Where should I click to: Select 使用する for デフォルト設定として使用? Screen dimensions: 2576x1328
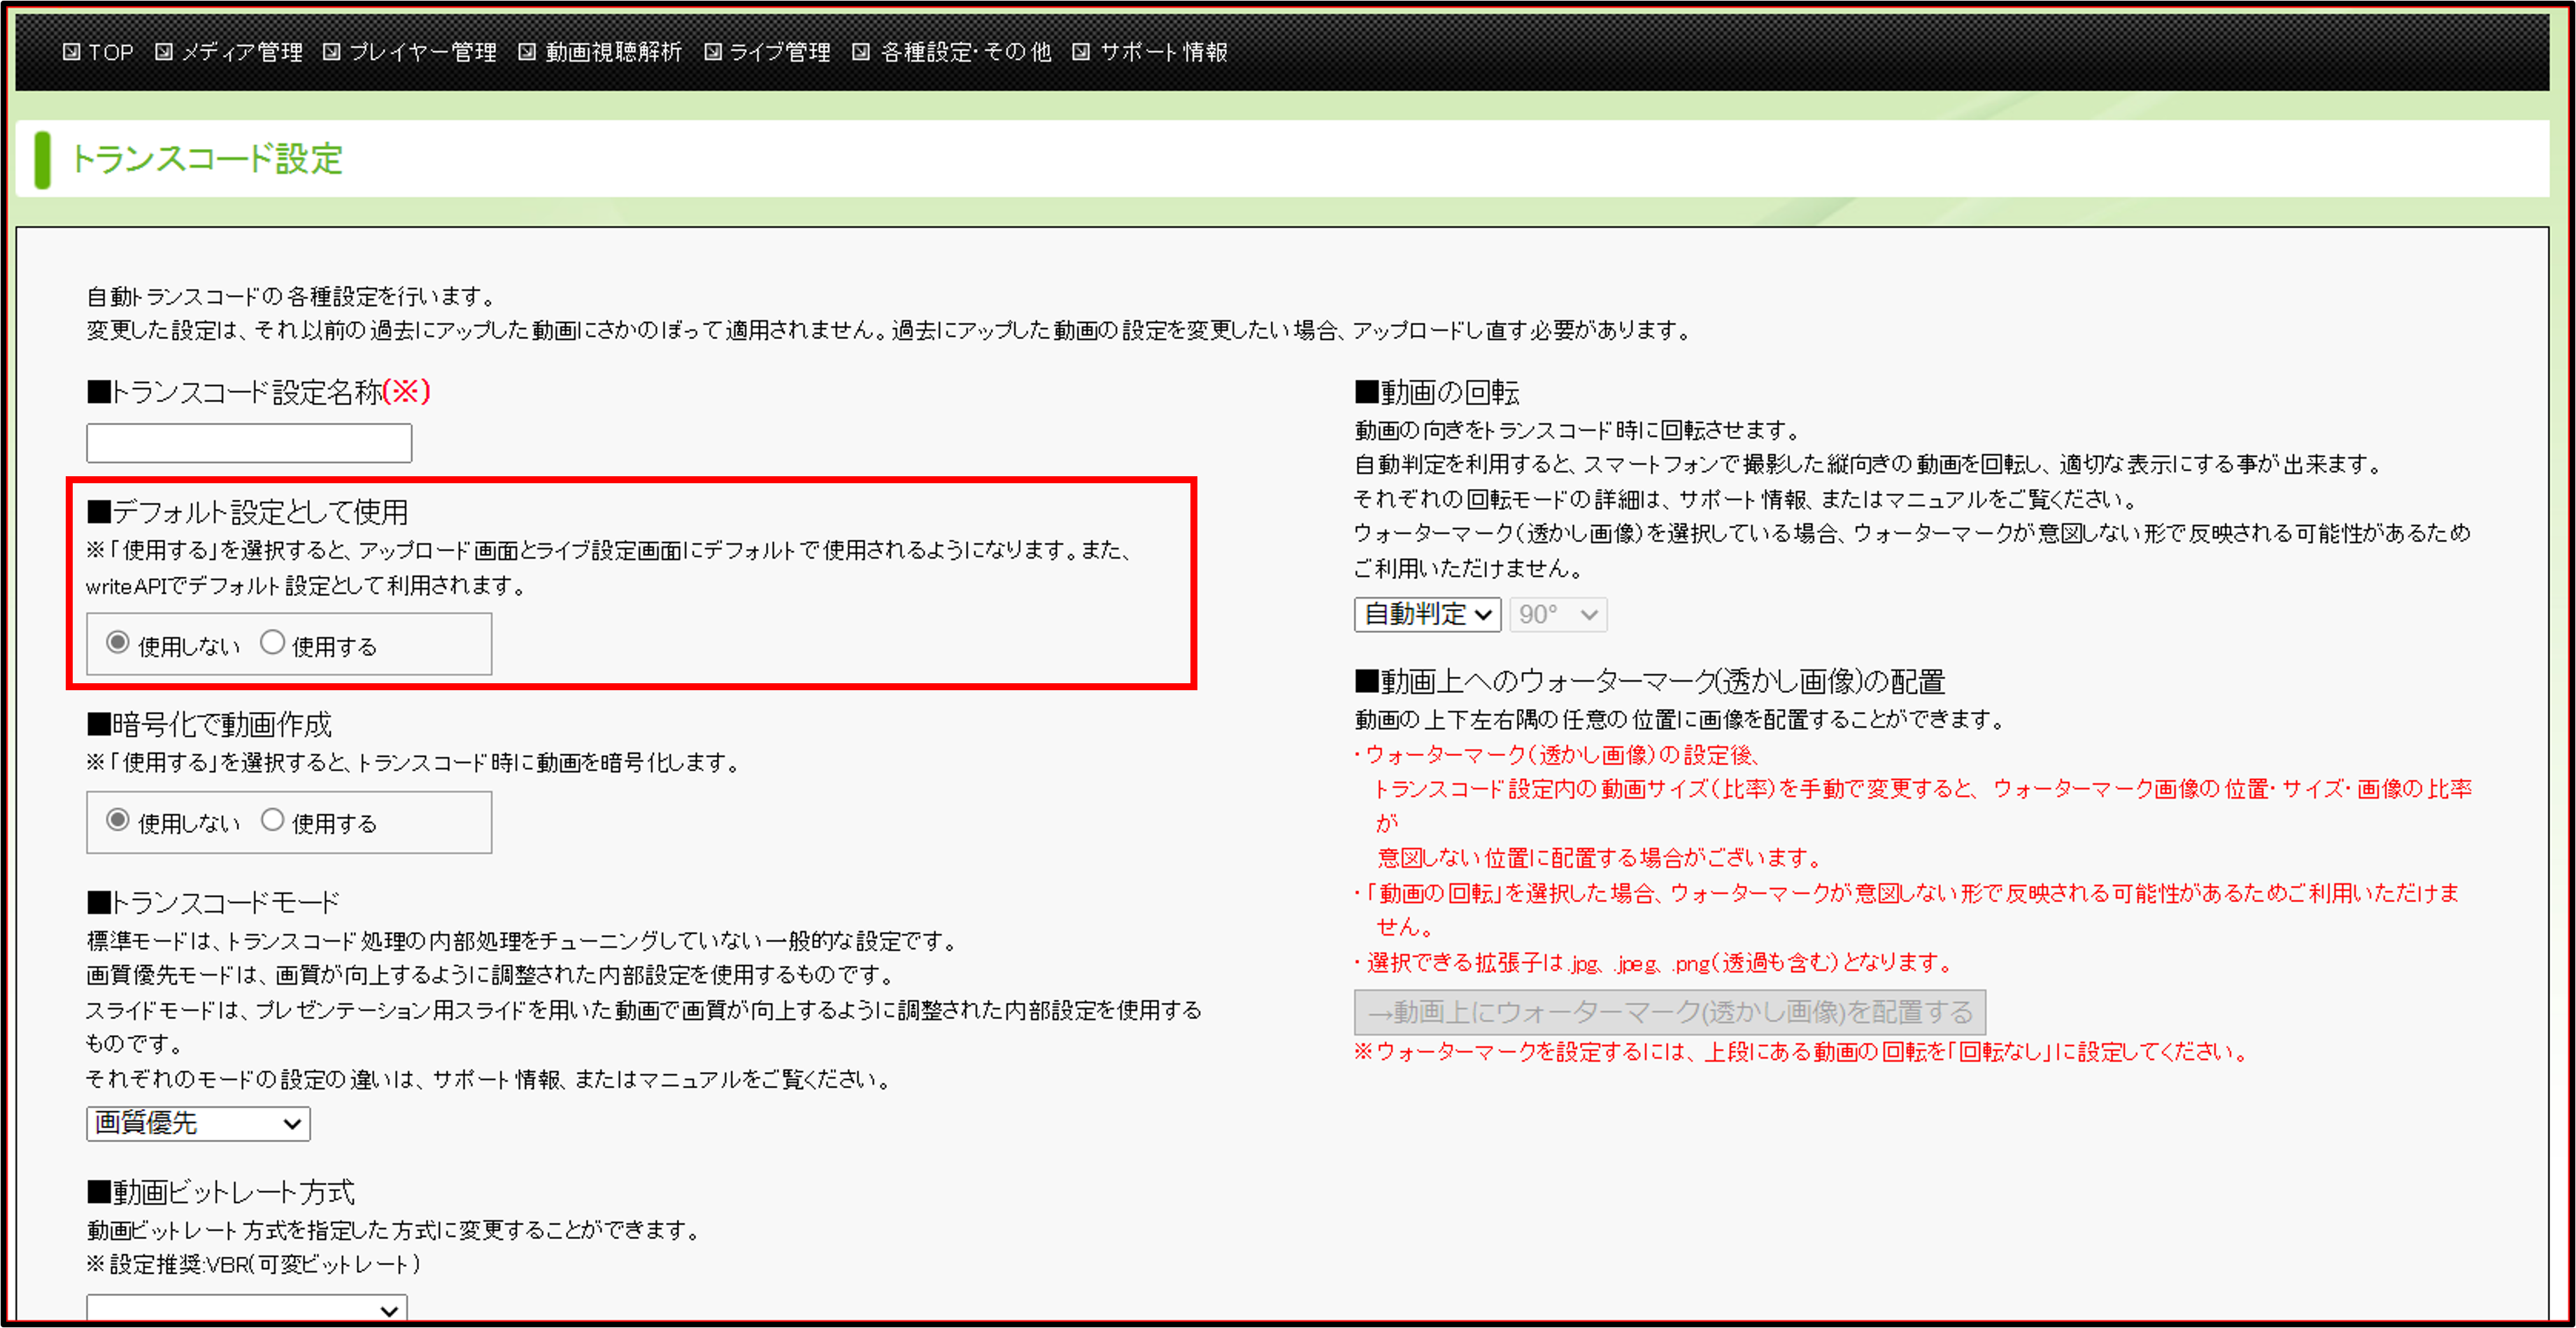[272, 643]
